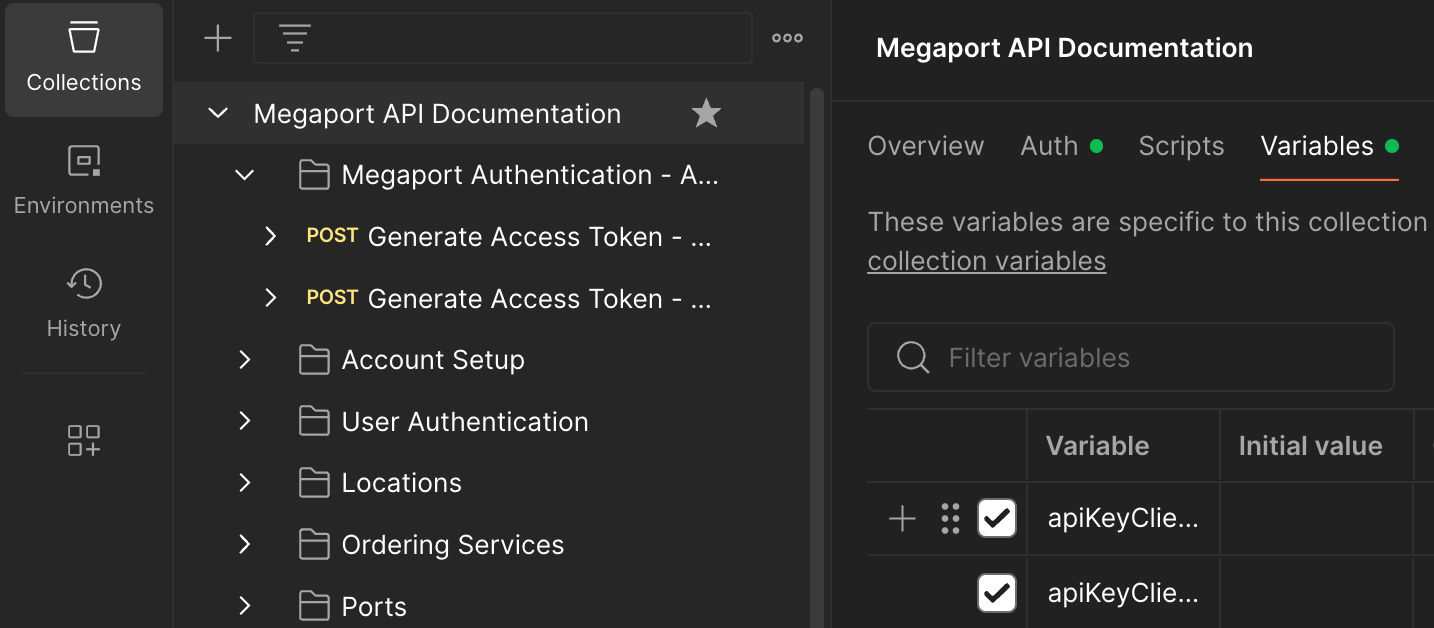Click initial value cell of first apiKeyClie... variable
1434x628 pixels.
pos(1316,518)
